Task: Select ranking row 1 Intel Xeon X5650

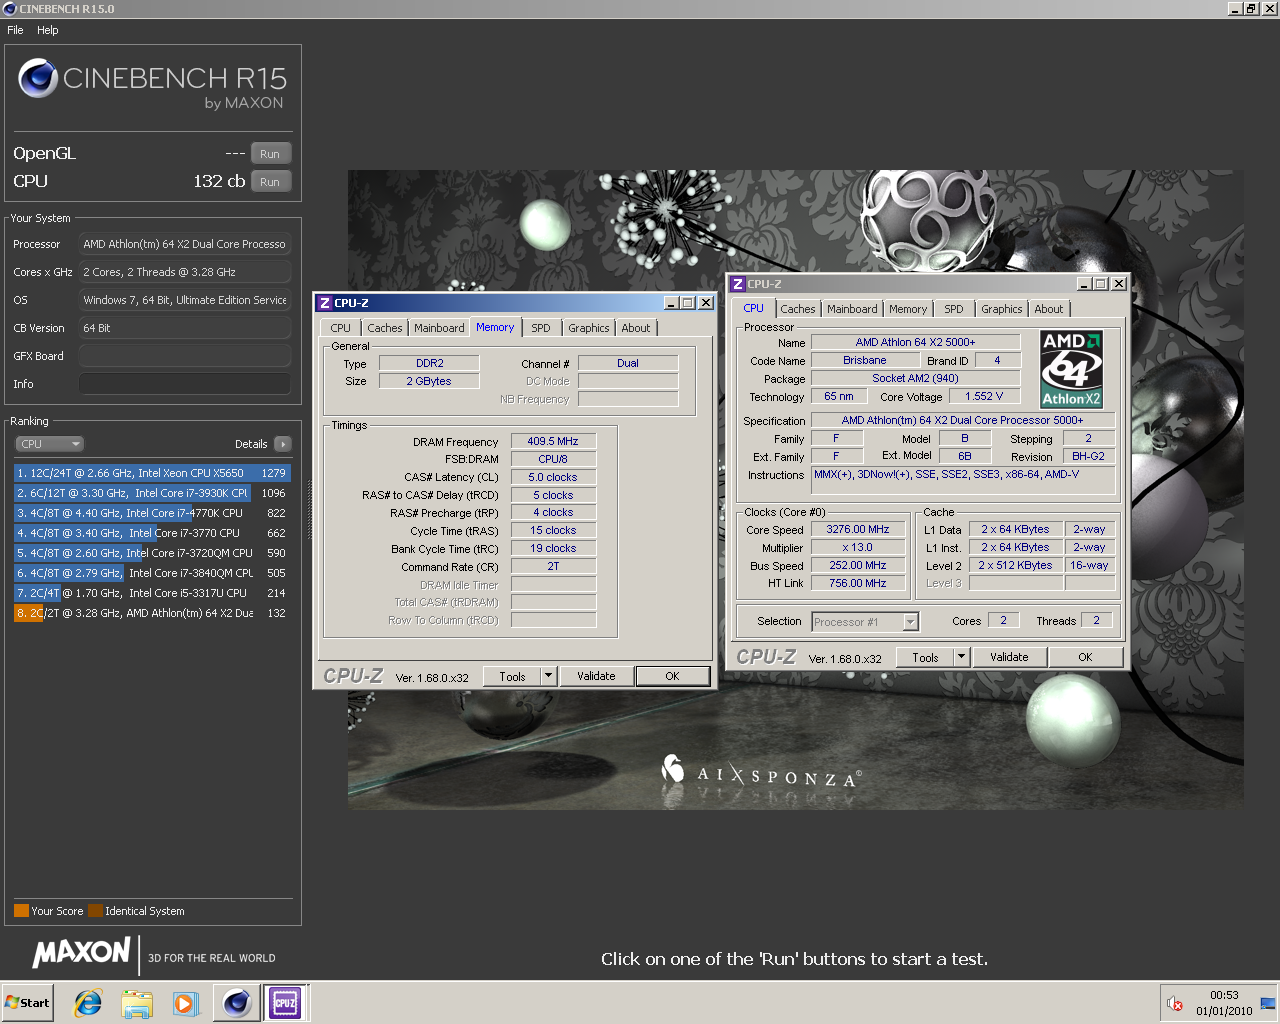Action: [152, 473]
